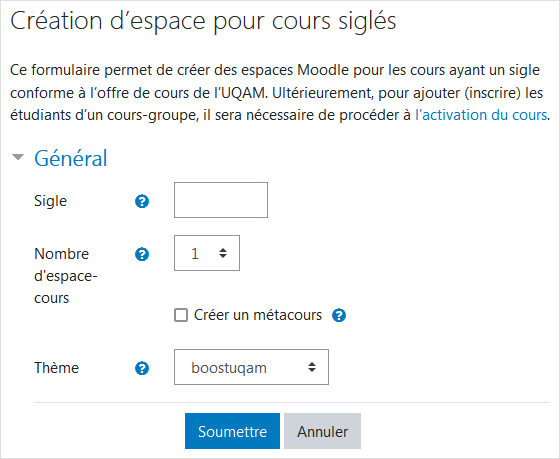Click the Création d'espace pour cours siglés title
560x459 pixels.
click(x=203, y=21)
